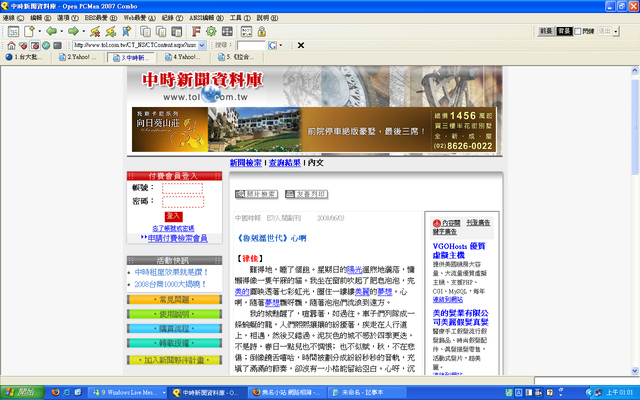This screenshot has width=640, height=400.
Task: Go to the home page house icon
Action: (11, 45)
